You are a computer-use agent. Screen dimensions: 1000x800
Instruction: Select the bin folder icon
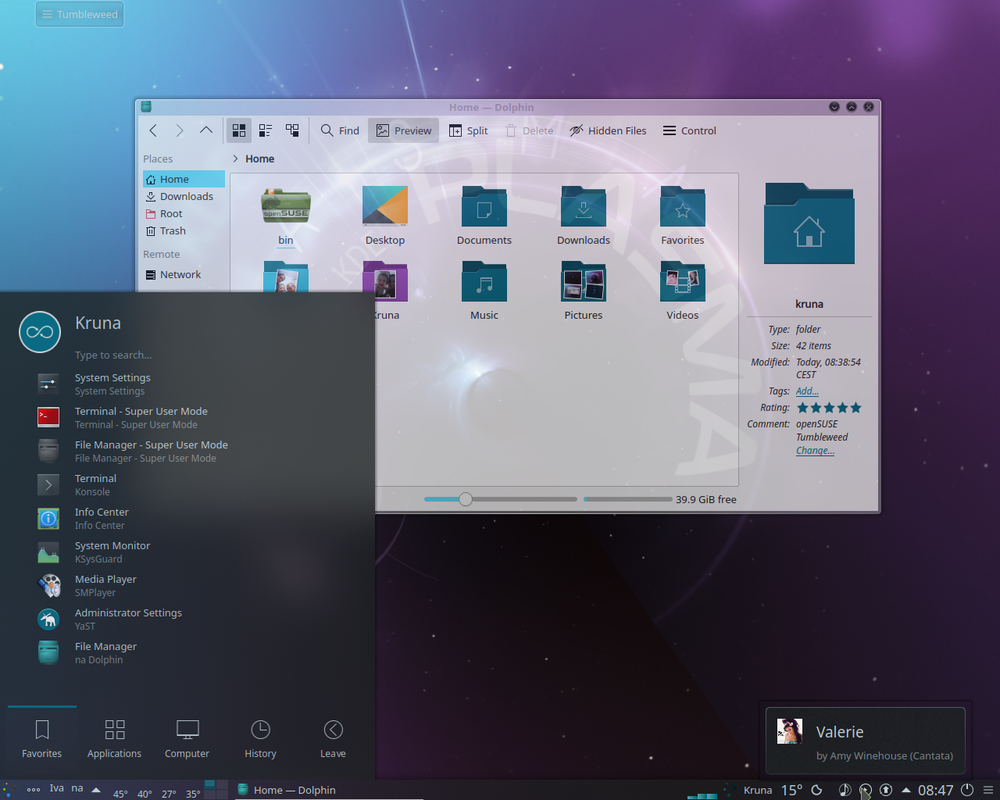click(286, 207)
